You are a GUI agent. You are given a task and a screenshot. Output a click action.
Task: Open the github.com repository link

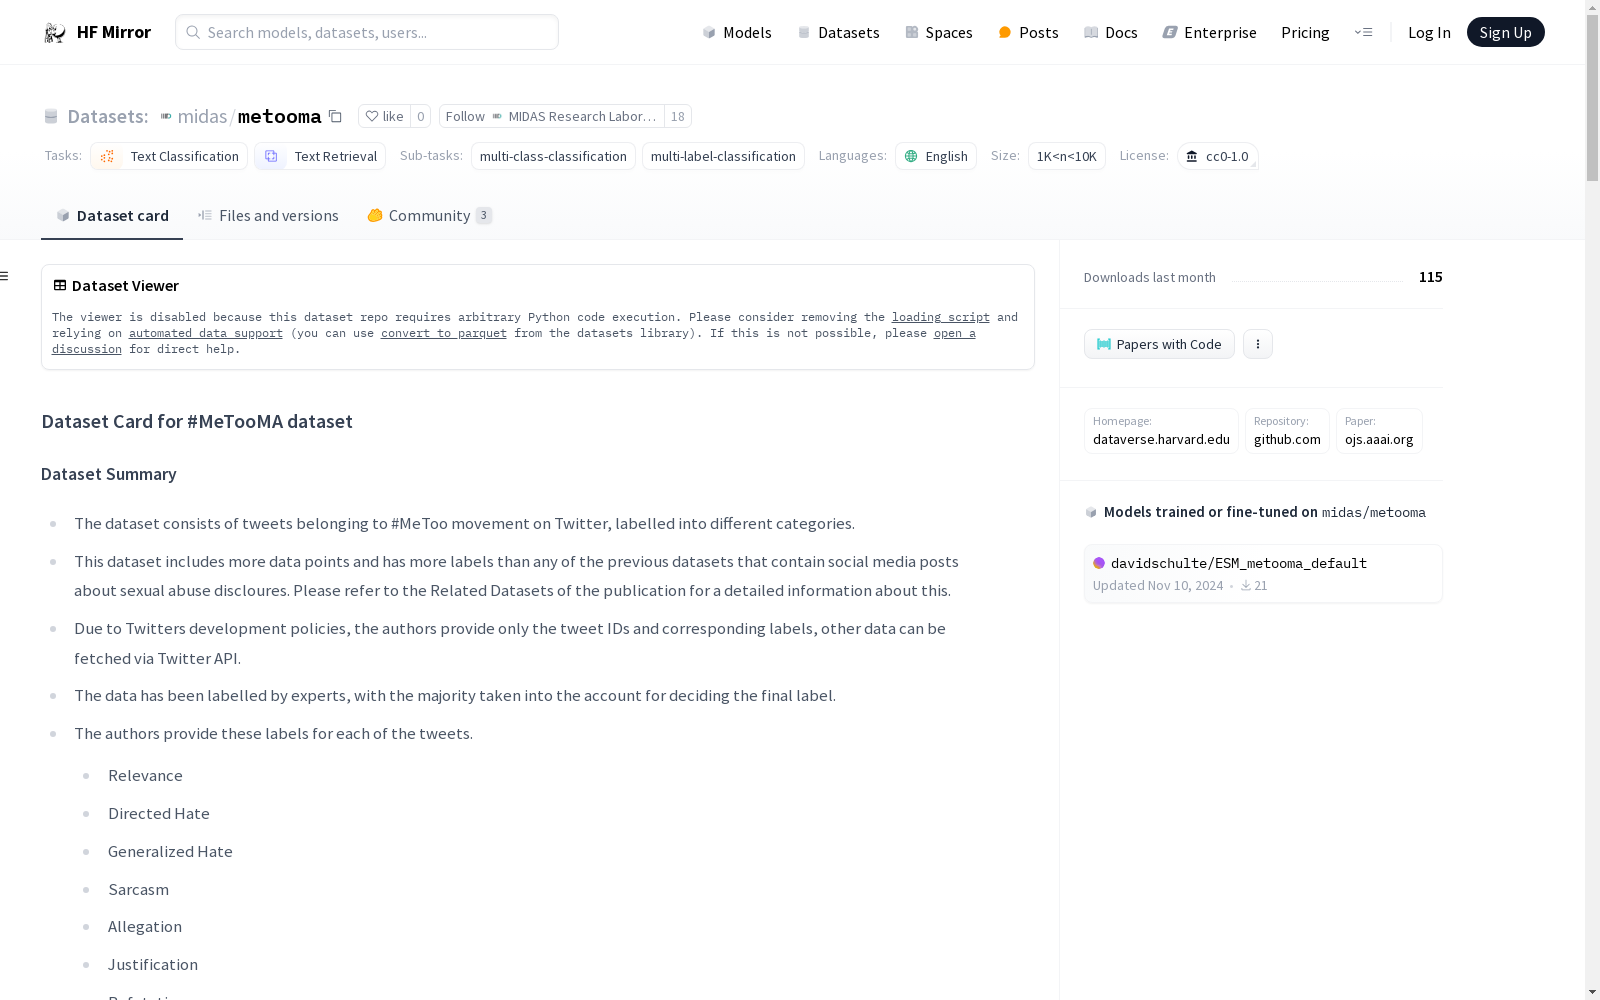point(1287,431)
